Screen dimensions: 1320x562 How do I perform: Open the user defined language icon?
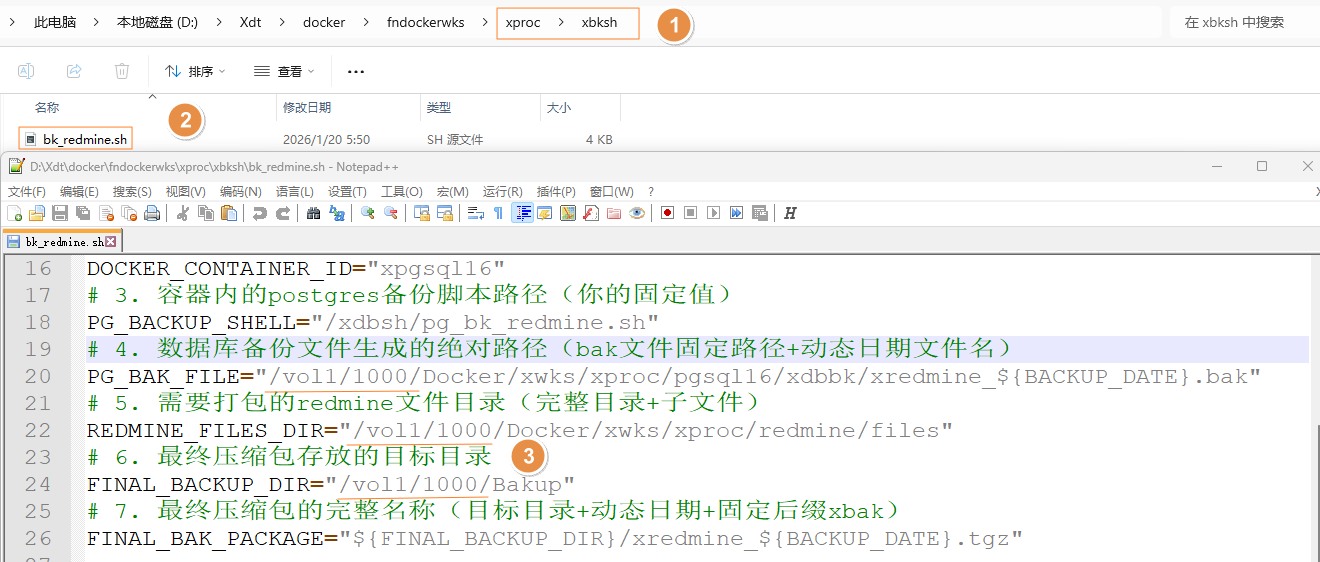coord(545,213)
